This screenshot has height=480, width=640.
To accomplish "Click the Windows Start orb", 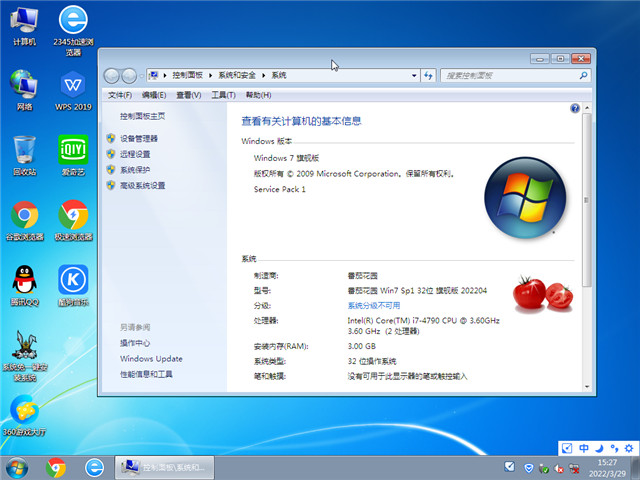I will pos(17,468).
